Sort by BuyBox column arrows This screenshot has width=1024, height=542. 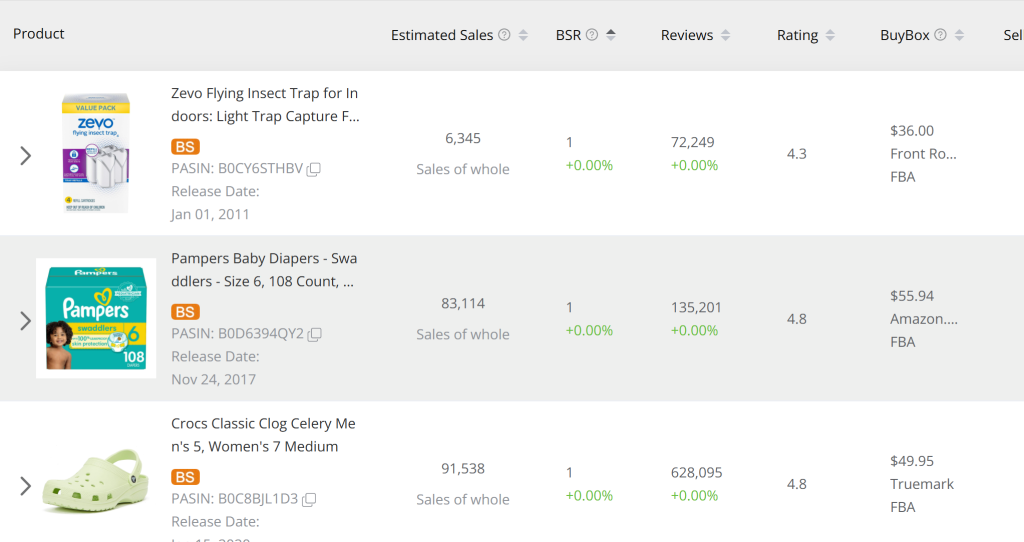(959, 35)
